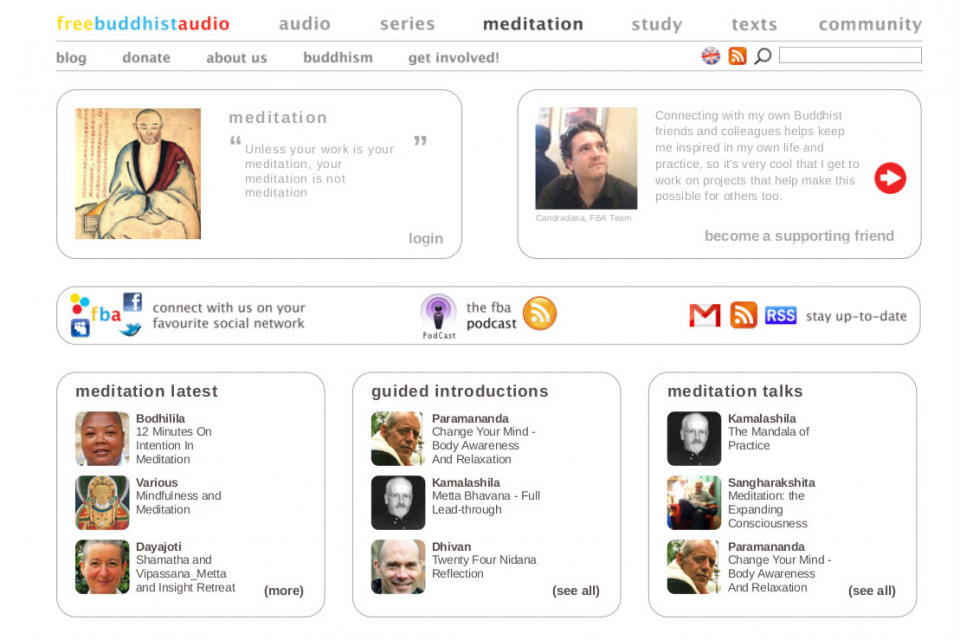Screen dimensions: 960x640
Task: Click the login link
Action: [x=426, y=238]
